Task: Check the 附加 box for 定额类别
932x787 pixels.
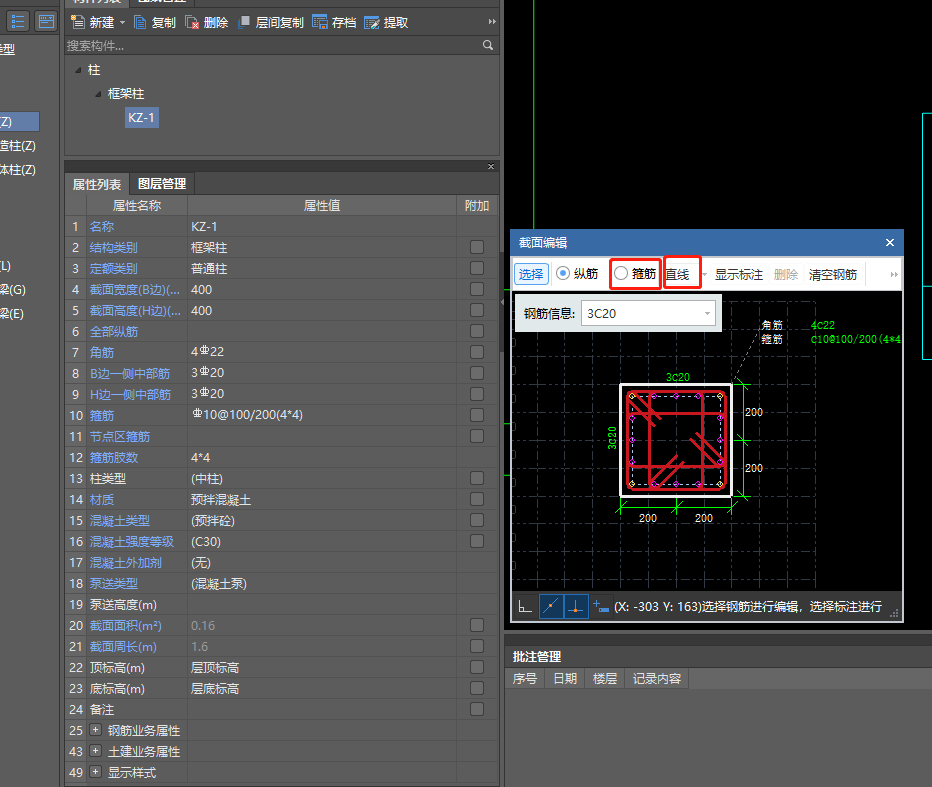Action: [477, 268]
